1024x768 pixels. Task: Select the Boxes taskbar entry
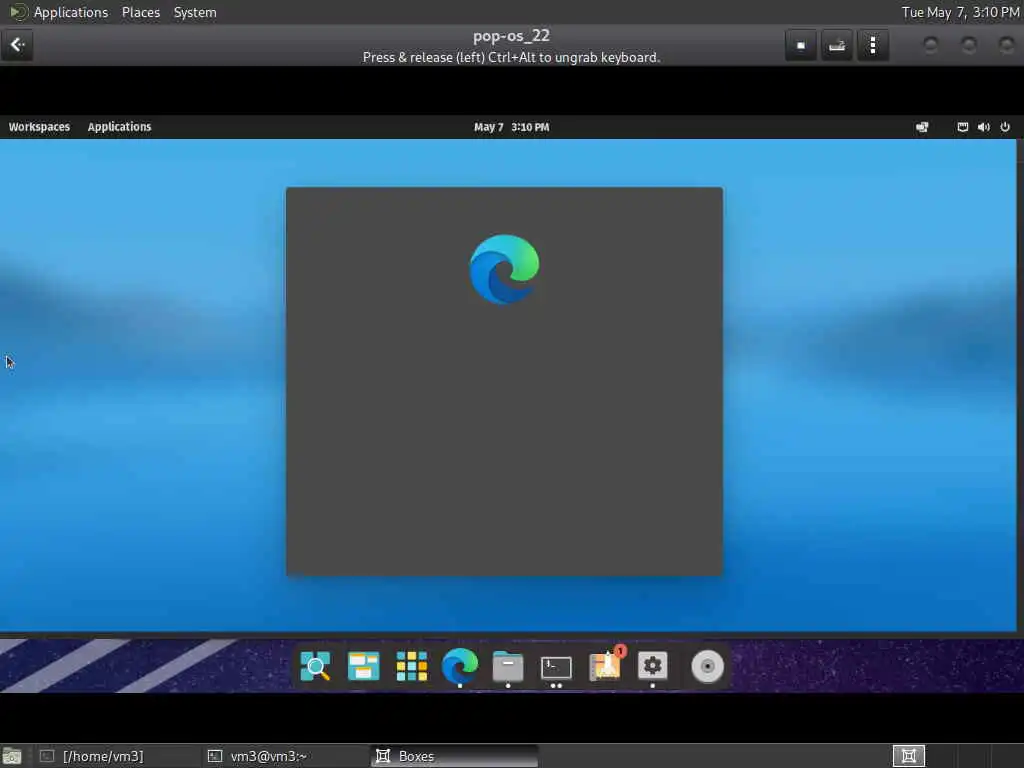(454, 756)
